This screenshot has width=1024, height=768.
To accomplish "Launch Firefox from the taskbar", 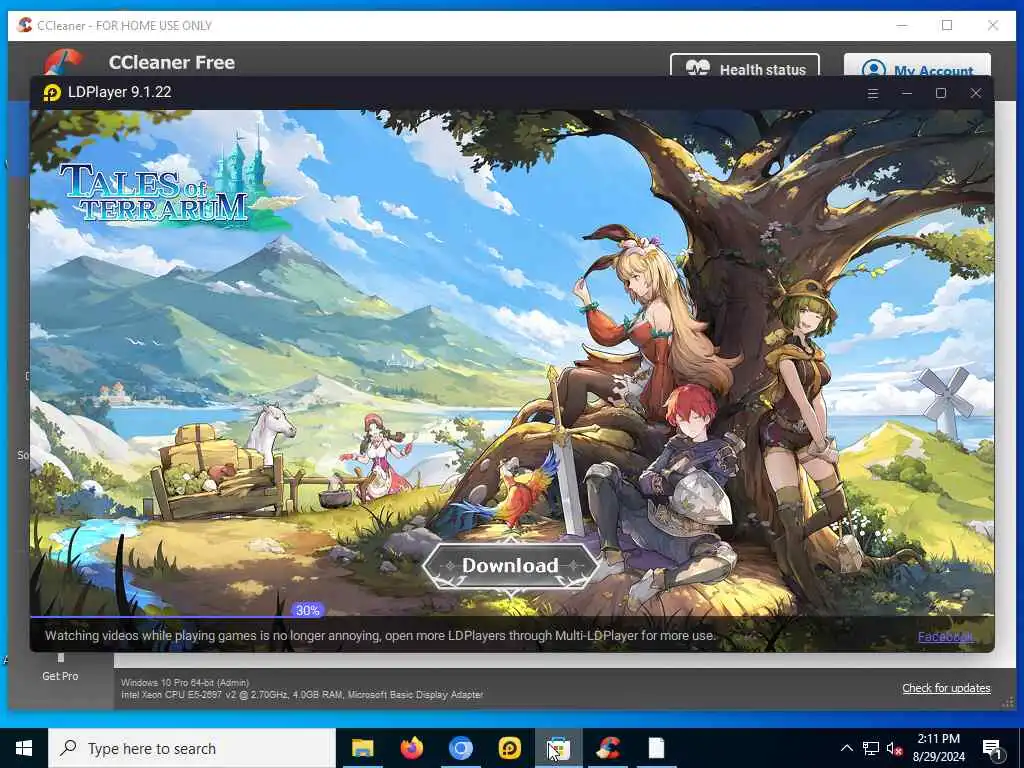I will tap(411, 748).
